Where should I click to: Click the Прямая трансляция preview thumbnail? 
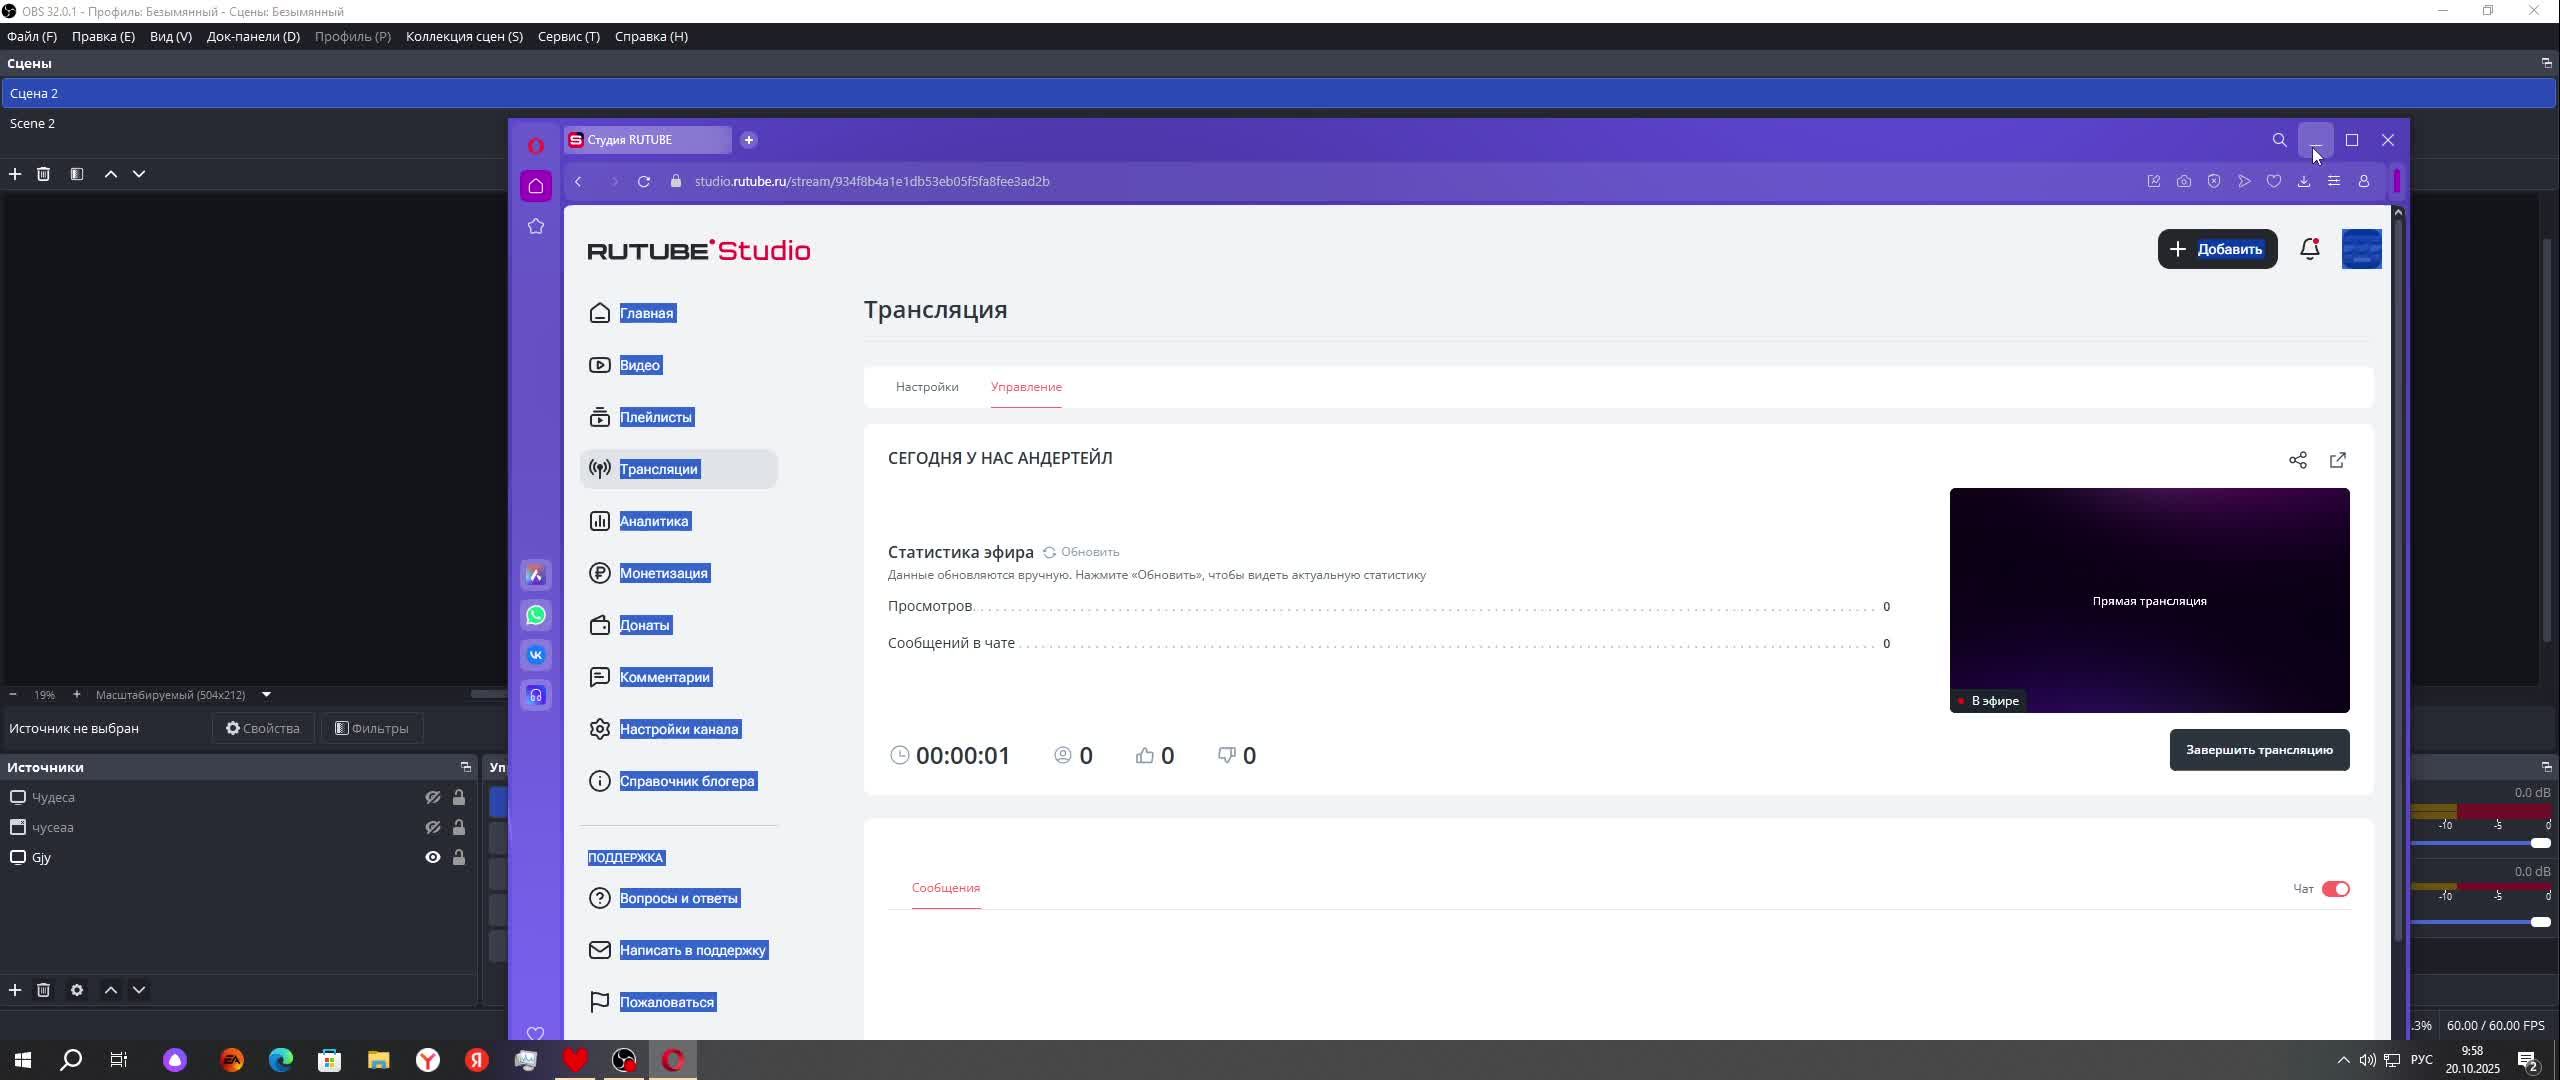(2148, 600)
